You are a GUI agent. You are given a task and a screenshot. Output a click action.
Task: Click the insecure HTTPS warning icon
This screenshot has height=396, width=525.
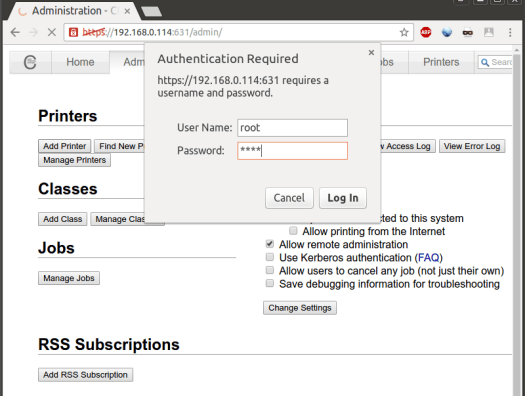point(73,32)
